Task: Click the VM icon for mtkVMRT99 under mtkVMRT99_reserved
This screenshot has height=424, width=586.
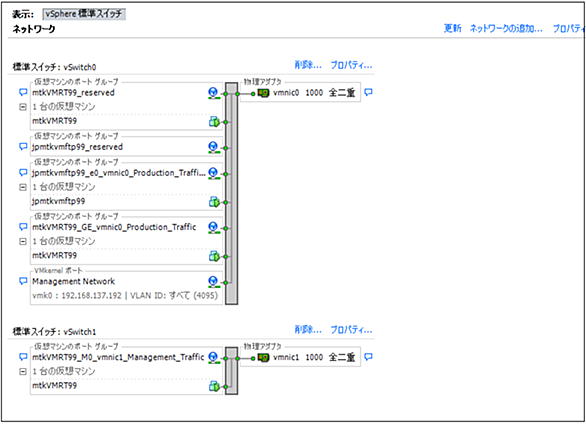Action: click(214, 121)
